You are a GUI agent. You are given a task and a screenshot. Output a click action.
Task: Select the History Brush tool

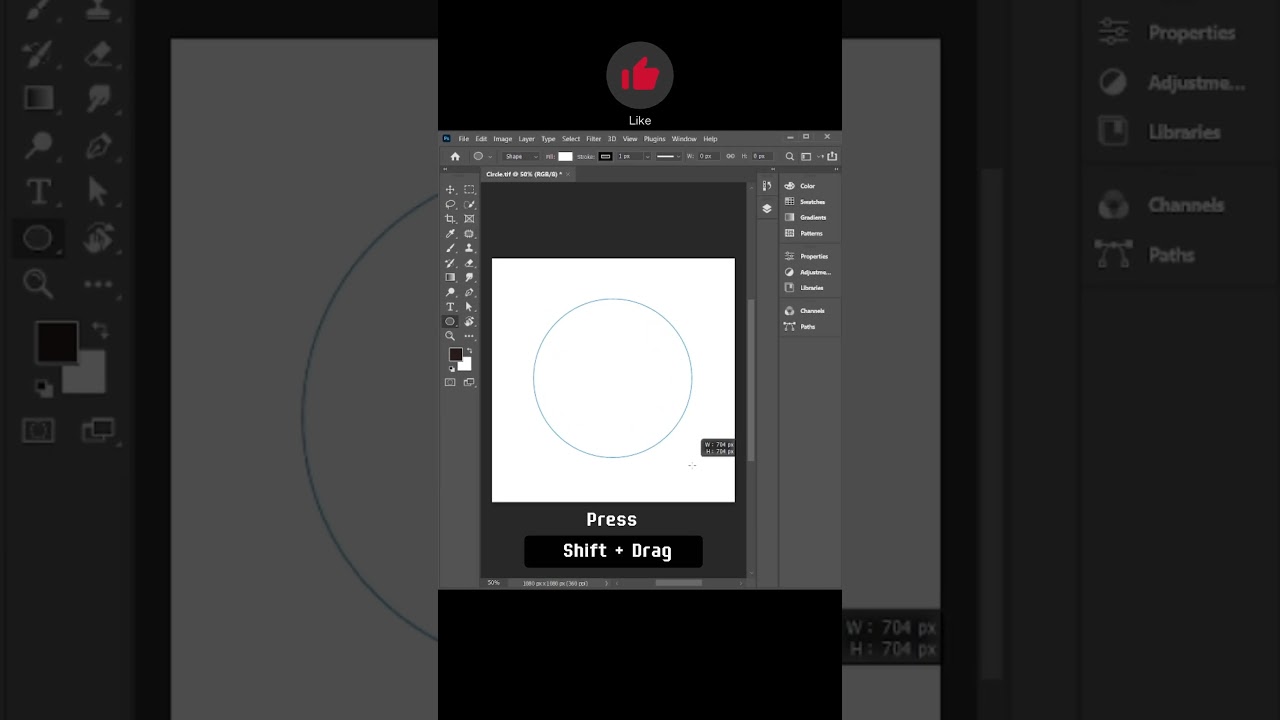pos(450,263)
